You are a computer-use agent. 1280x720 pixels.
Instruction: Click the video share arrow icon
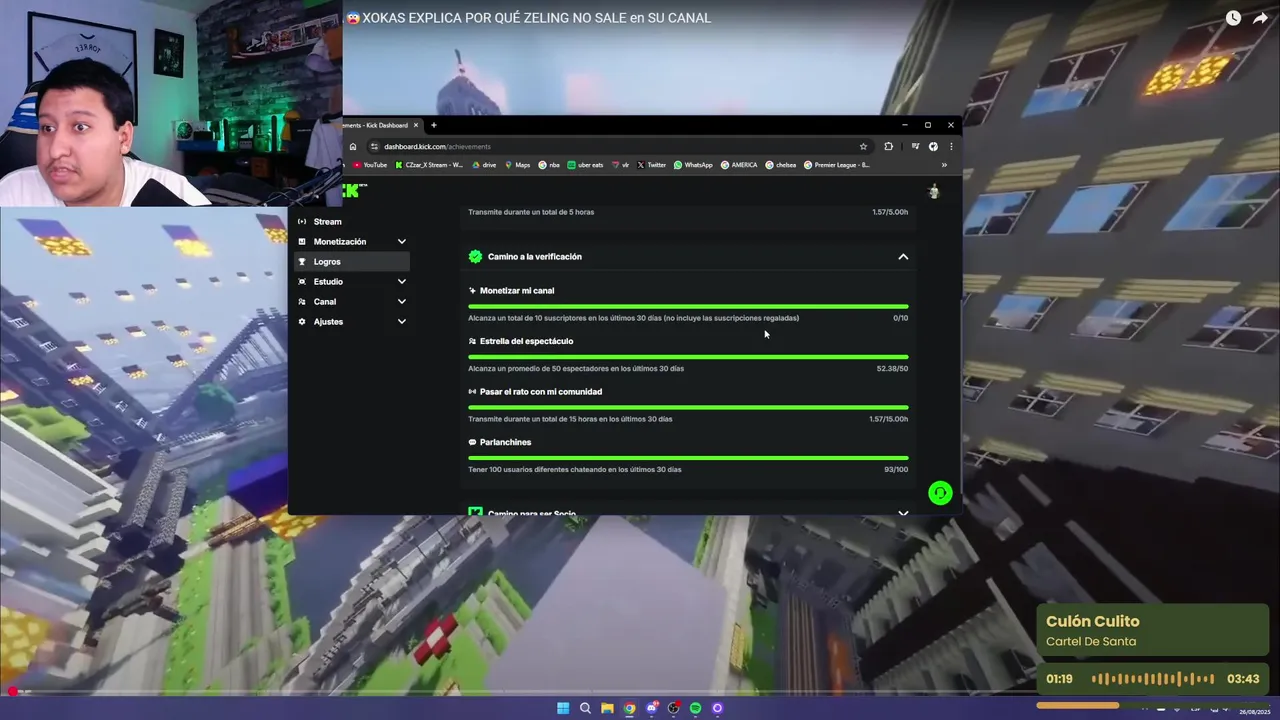coord(1260,18)
